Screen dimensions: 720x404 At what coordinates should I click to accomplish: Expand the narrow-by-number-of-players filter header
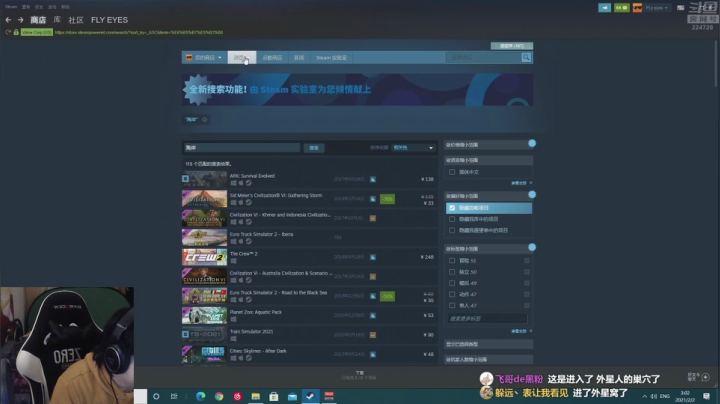click(x=489, y=359)
